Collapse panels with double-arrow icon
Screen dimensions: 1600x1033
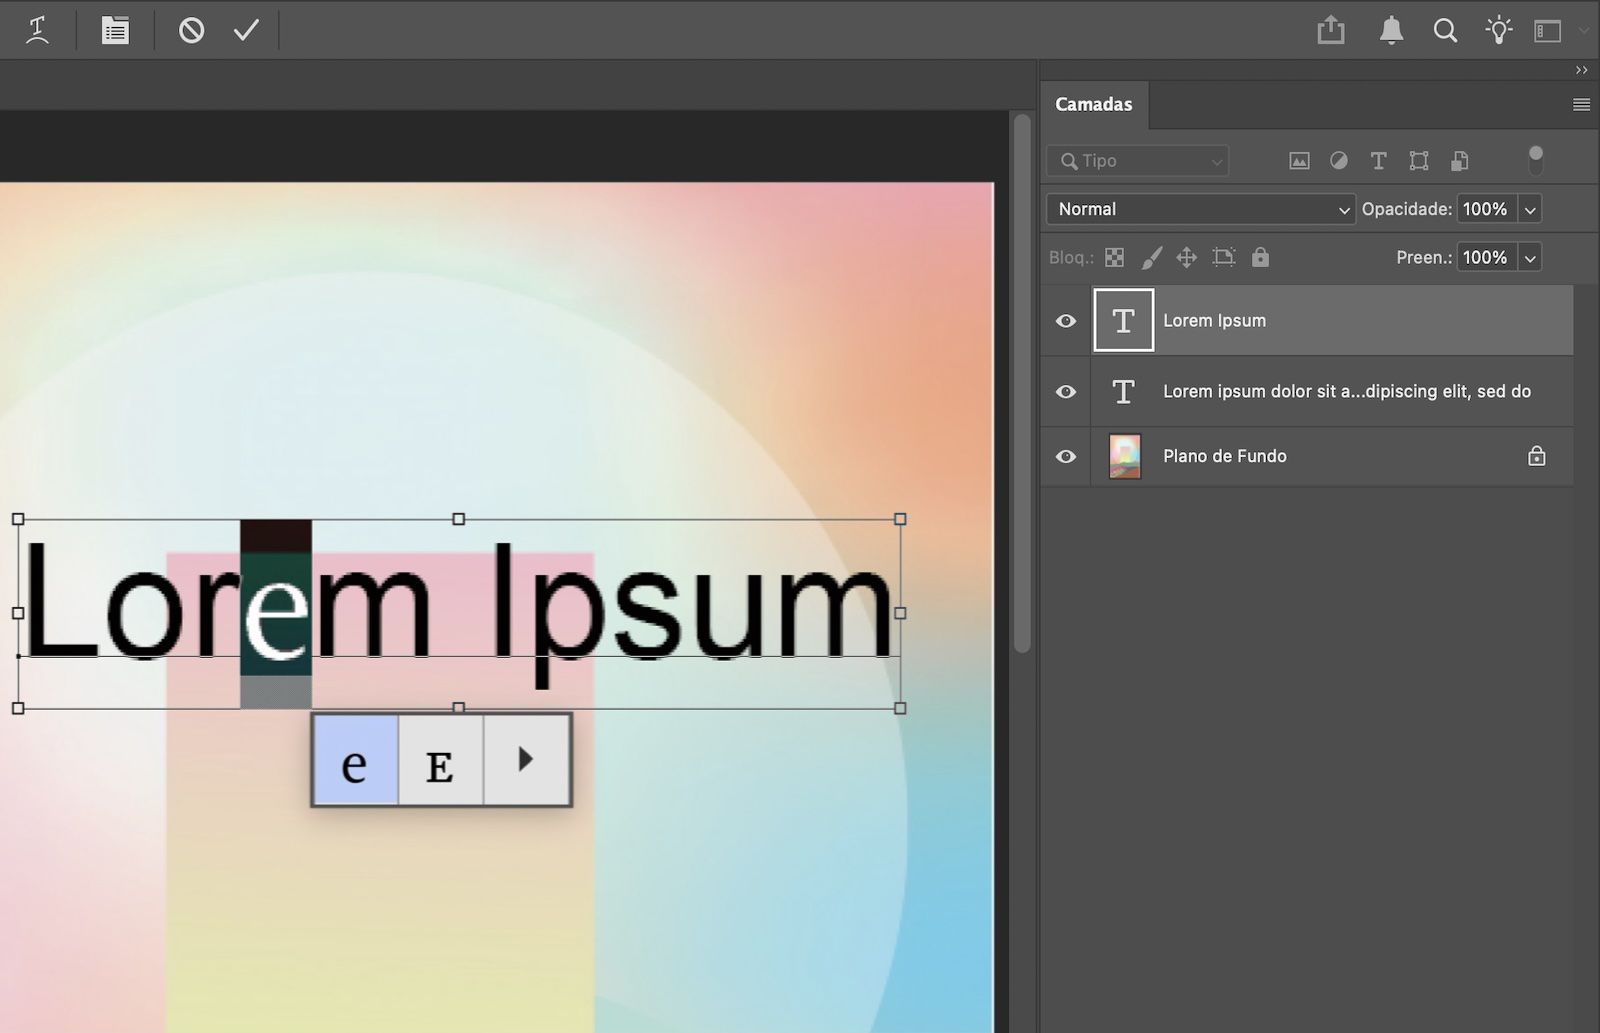click(x=1581, y=70)
